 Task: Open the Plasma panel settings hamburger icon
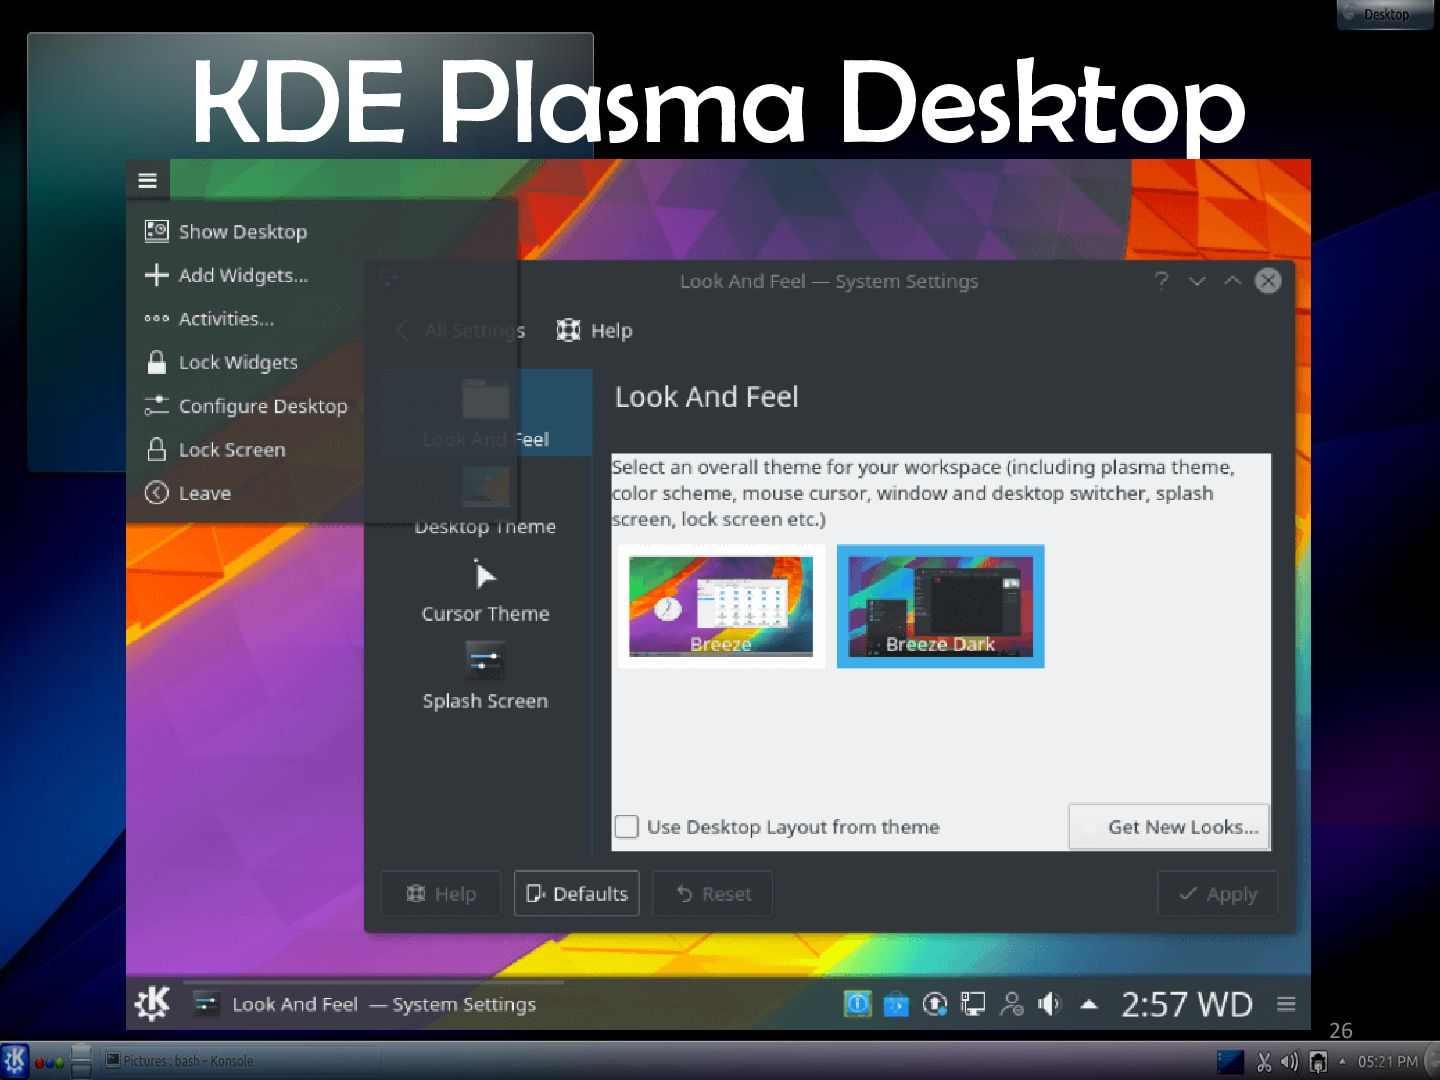point(1287,1004)
